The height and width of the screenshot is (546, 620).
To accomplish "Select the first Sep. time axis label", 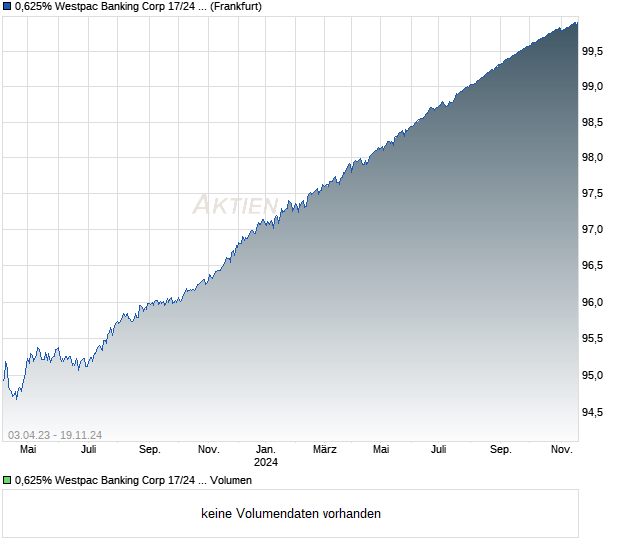I will pyautogui.click(x=150, y=450).
